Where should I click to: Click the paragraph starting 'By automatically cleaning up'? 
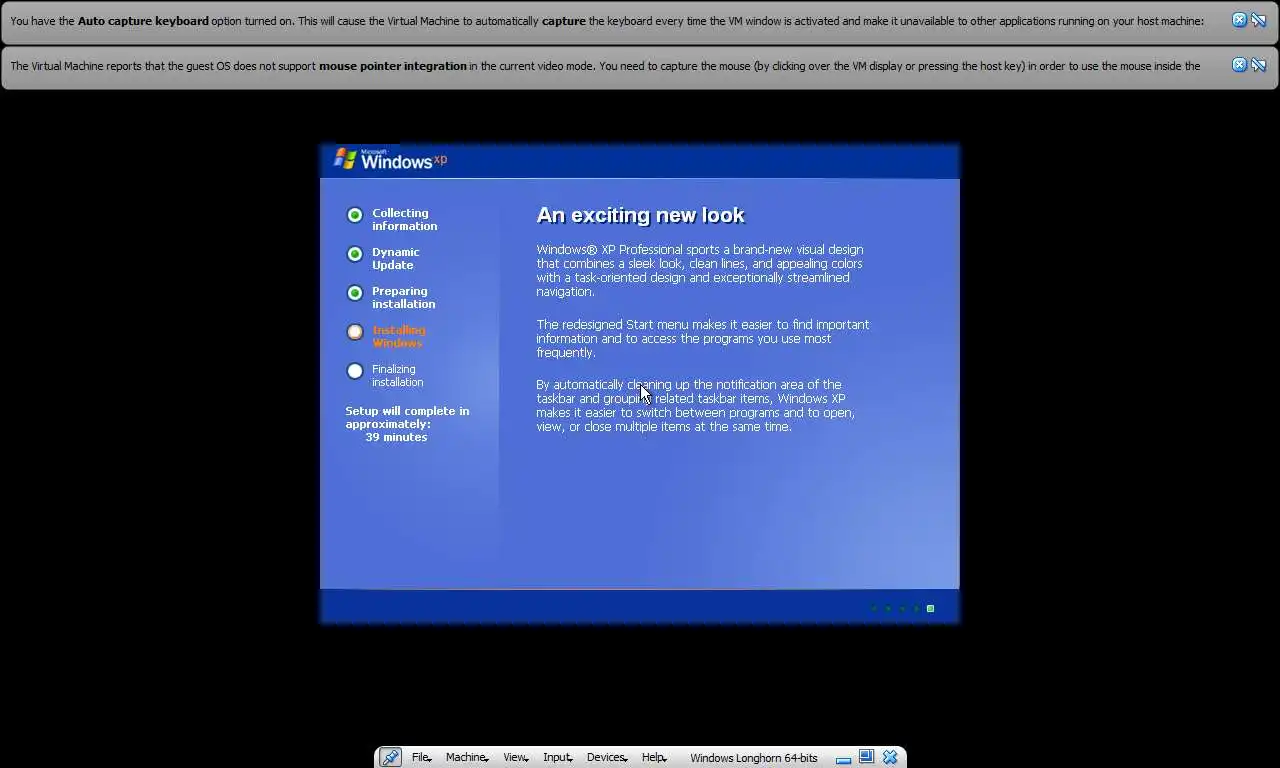click(x=695, y=405)
